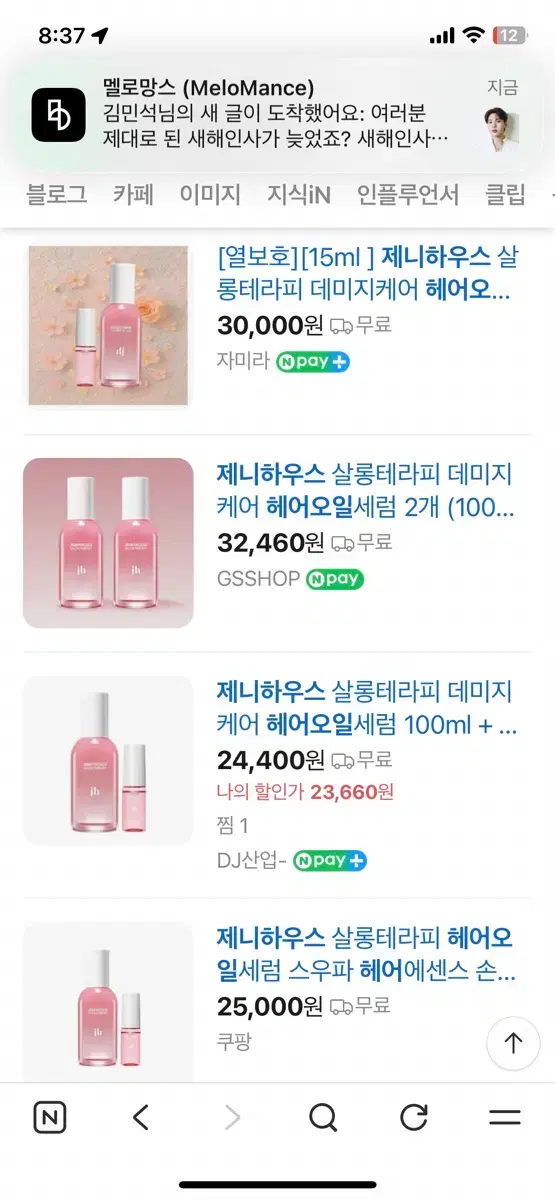
Task: Tap the 나의 할인가 23,660원 price
Action: point(305,792)
